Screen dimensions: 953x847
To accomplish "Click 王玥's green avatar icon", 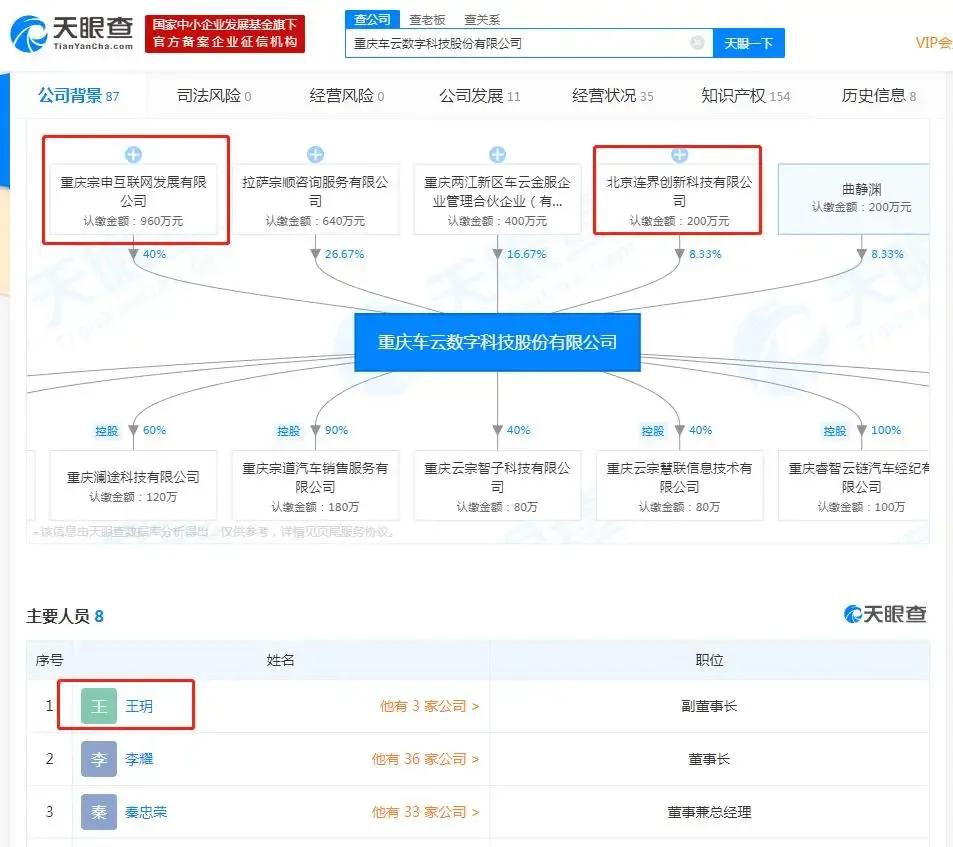I will [98, 706].
